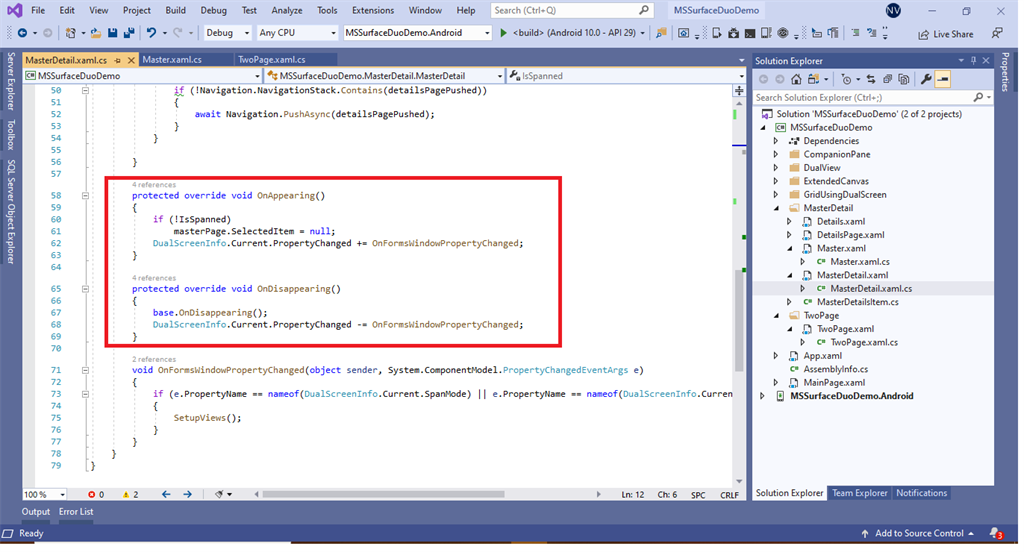Screen dimensions: 1024x552
Task: Open the MSSurfaceDuoDemo project navigation dropdown
Action: point(142,76)
